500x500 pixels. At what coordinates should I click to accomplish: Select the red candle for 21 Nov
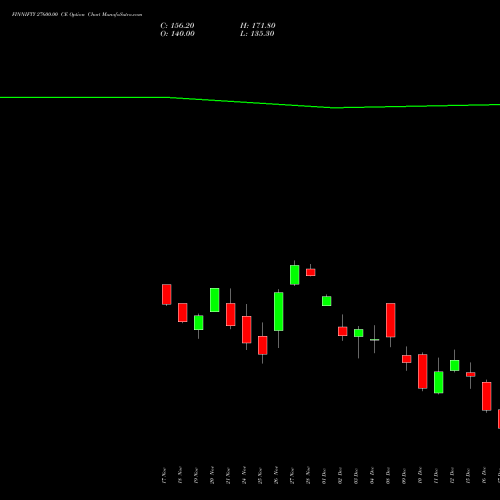231,314
